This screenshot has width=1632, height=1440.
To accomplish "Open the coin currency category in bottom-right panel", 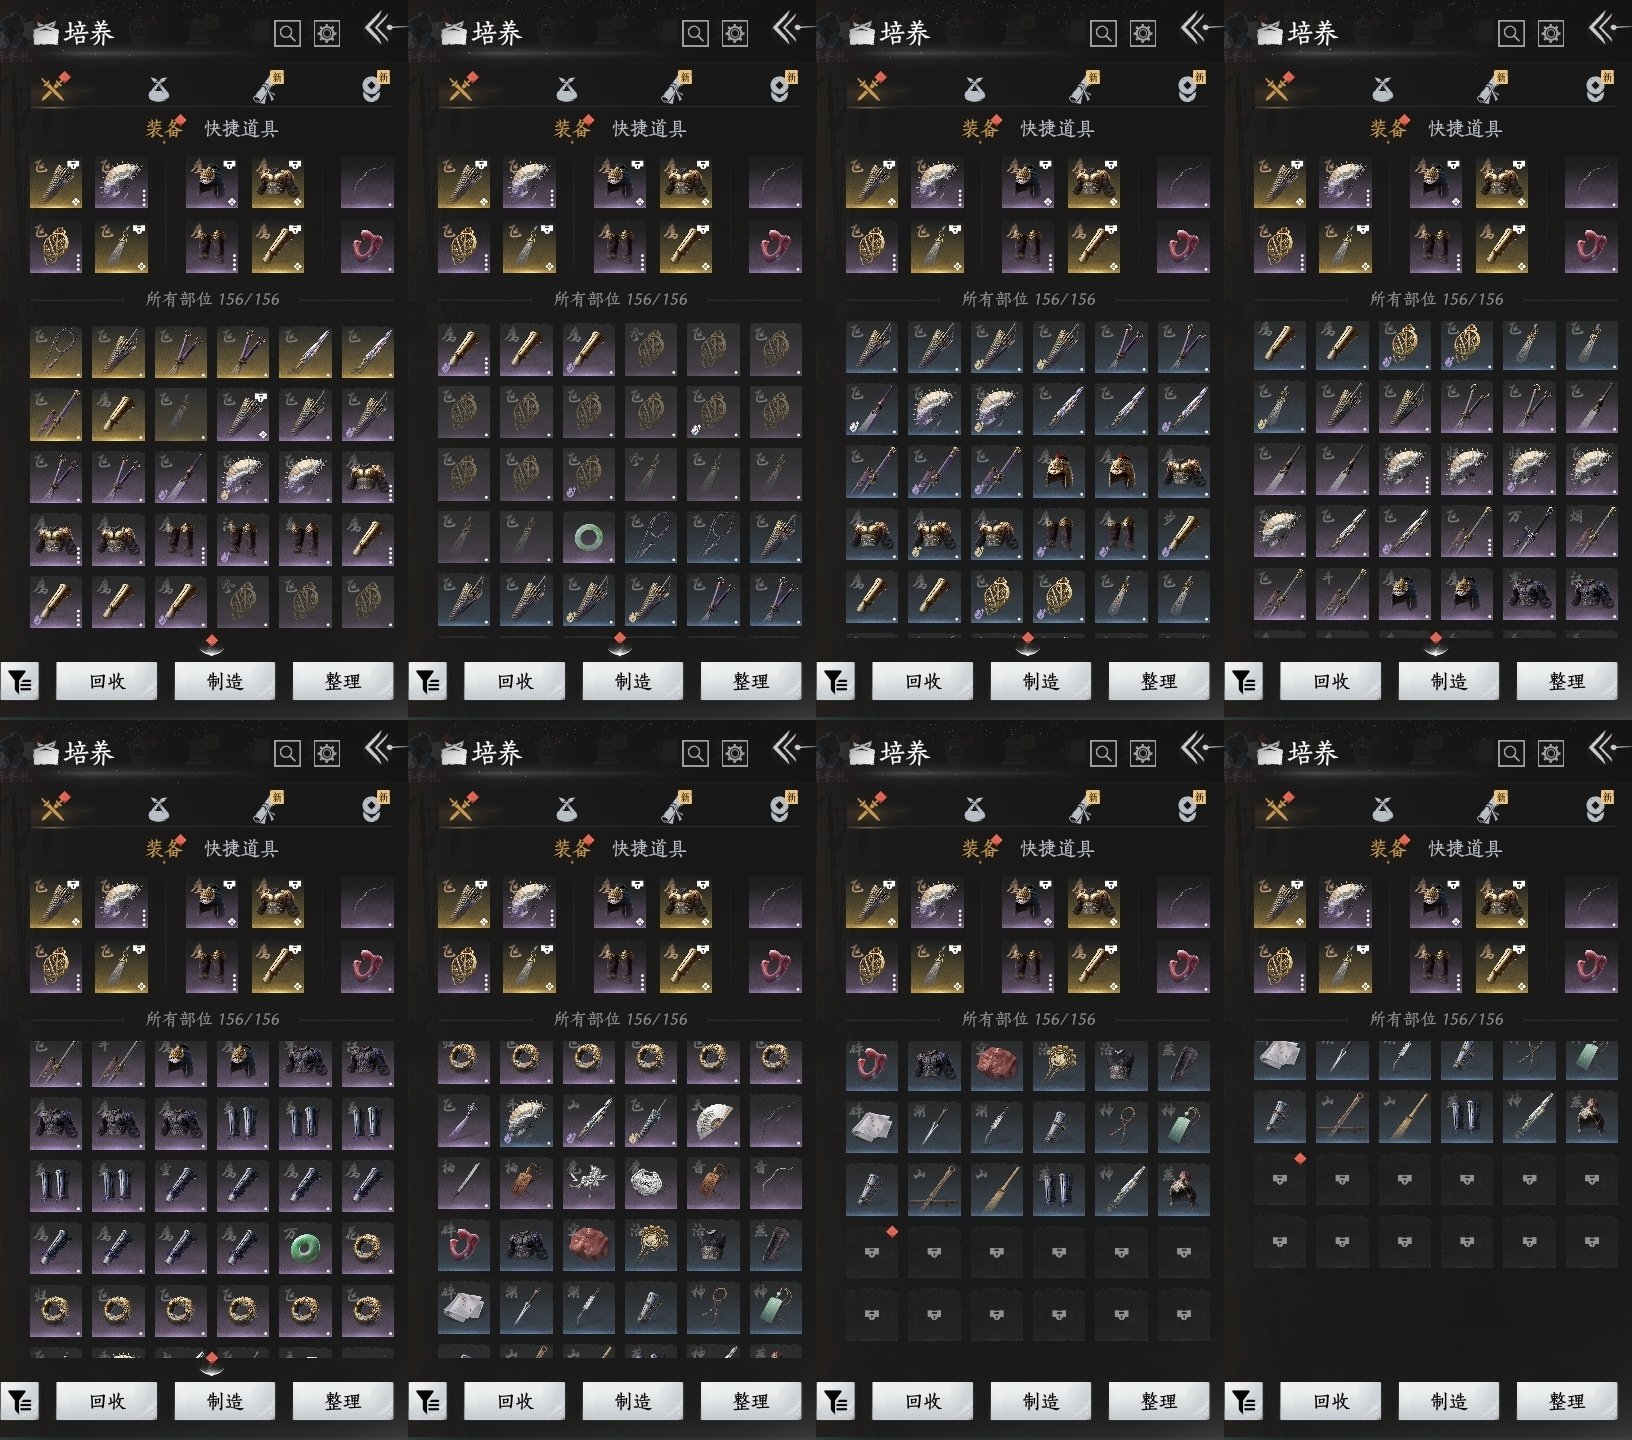I will coord(1597,807).
